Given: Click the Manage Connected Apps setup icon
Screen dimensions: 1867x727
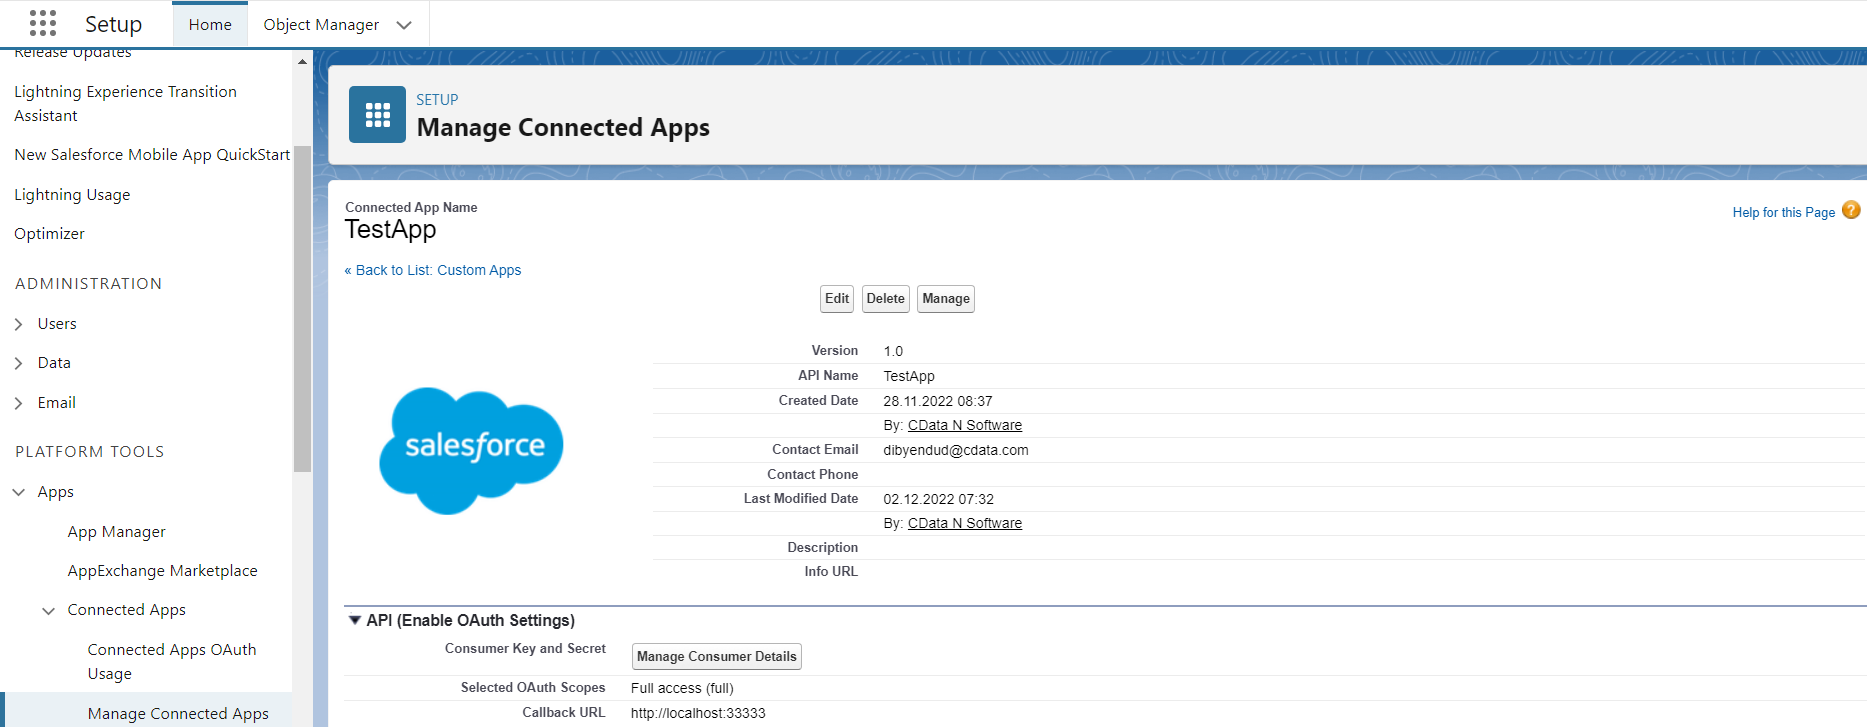Looking at the screenshot, I should [377, 115].
